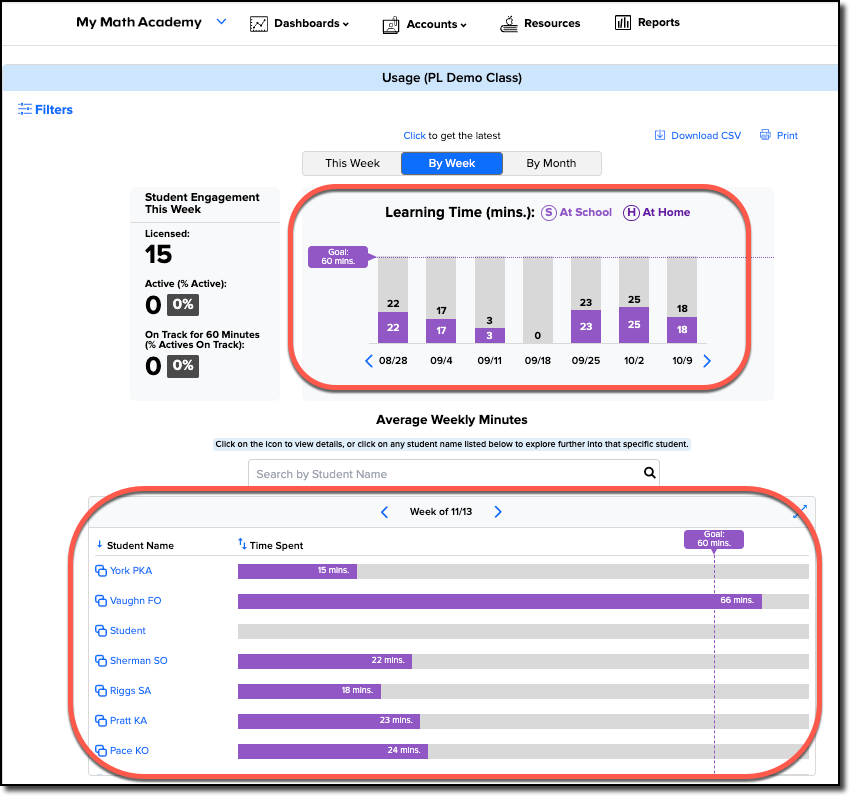Click the 'Click' to get latest link

point(414,136)
